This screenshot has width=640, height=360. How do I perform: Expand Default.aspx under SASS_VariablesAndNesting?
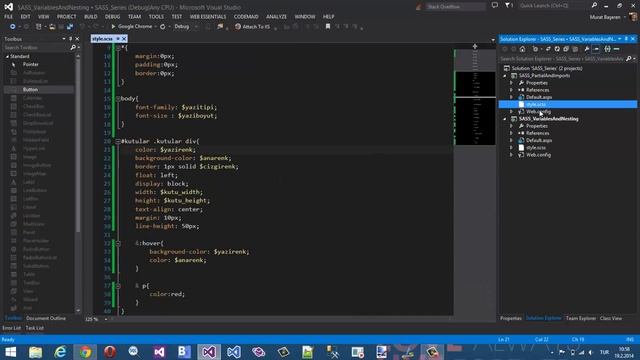tap(511, 140)
